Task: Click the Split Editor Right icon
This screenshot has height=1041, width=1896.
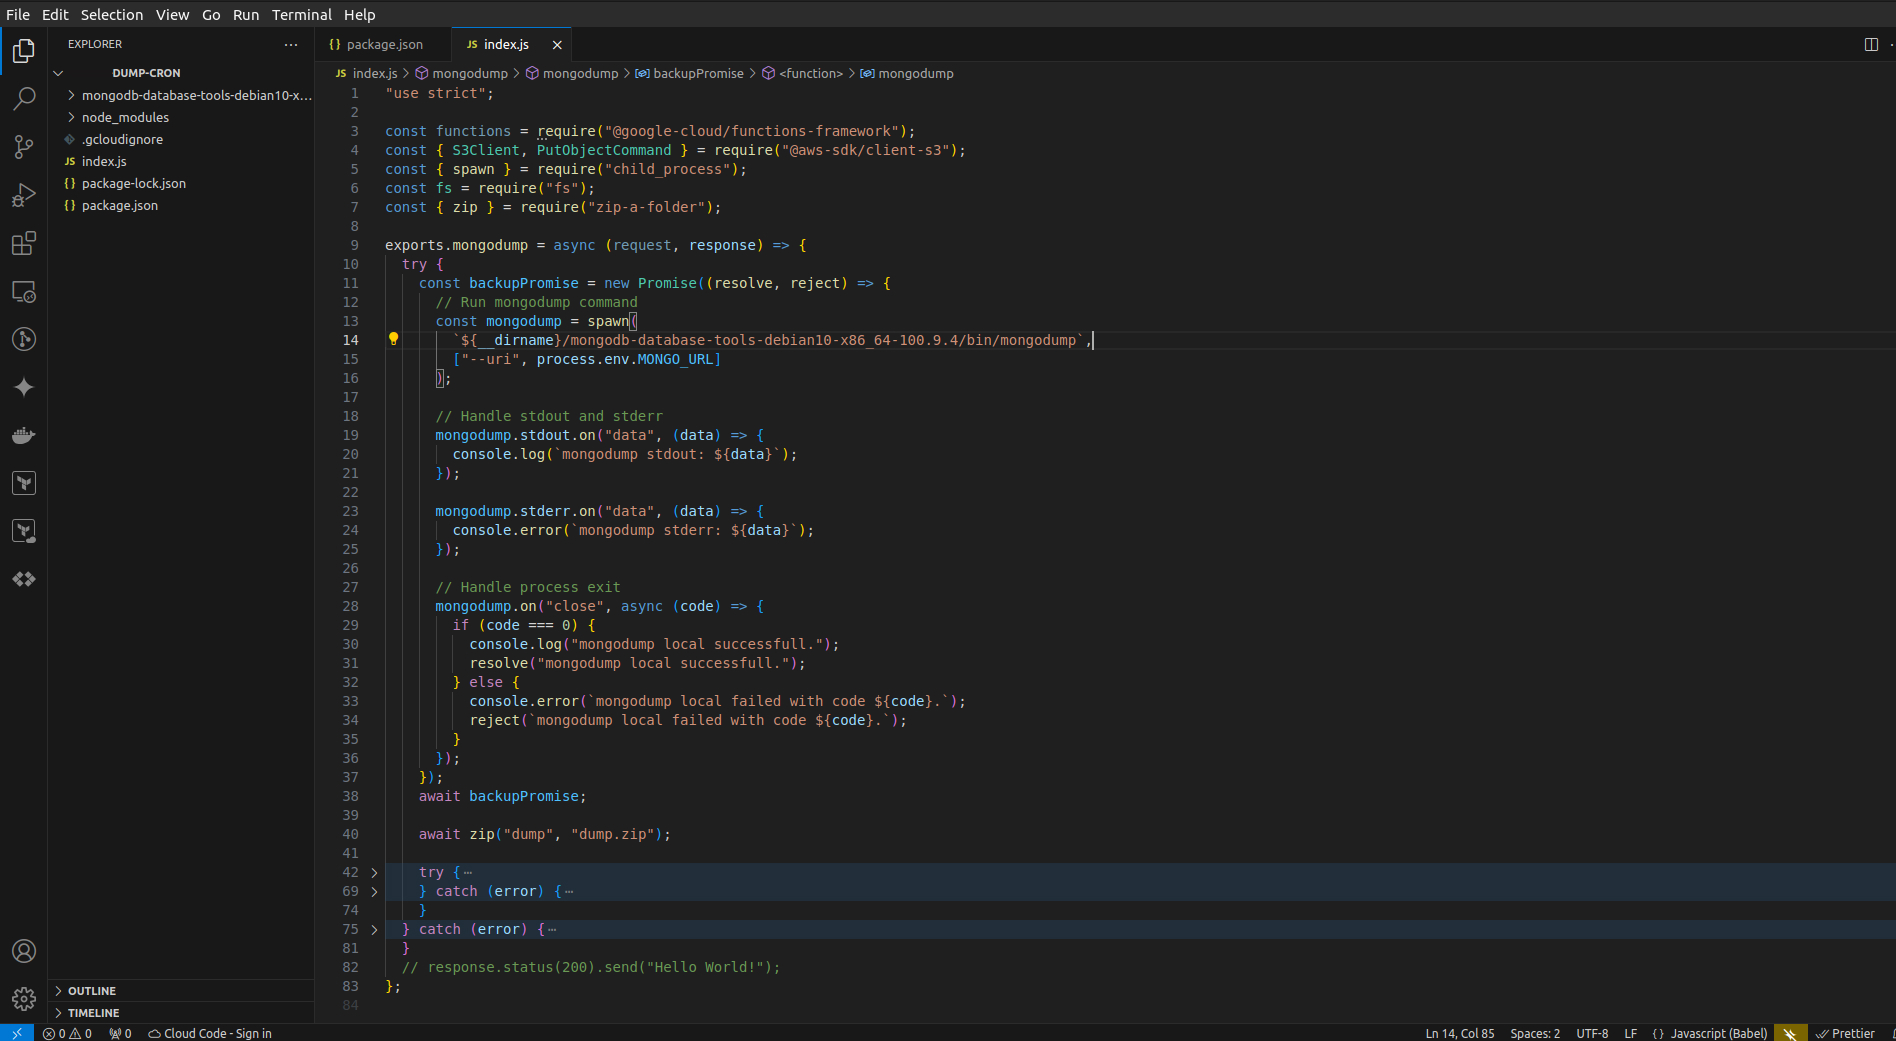Action: pos(1871,44)
